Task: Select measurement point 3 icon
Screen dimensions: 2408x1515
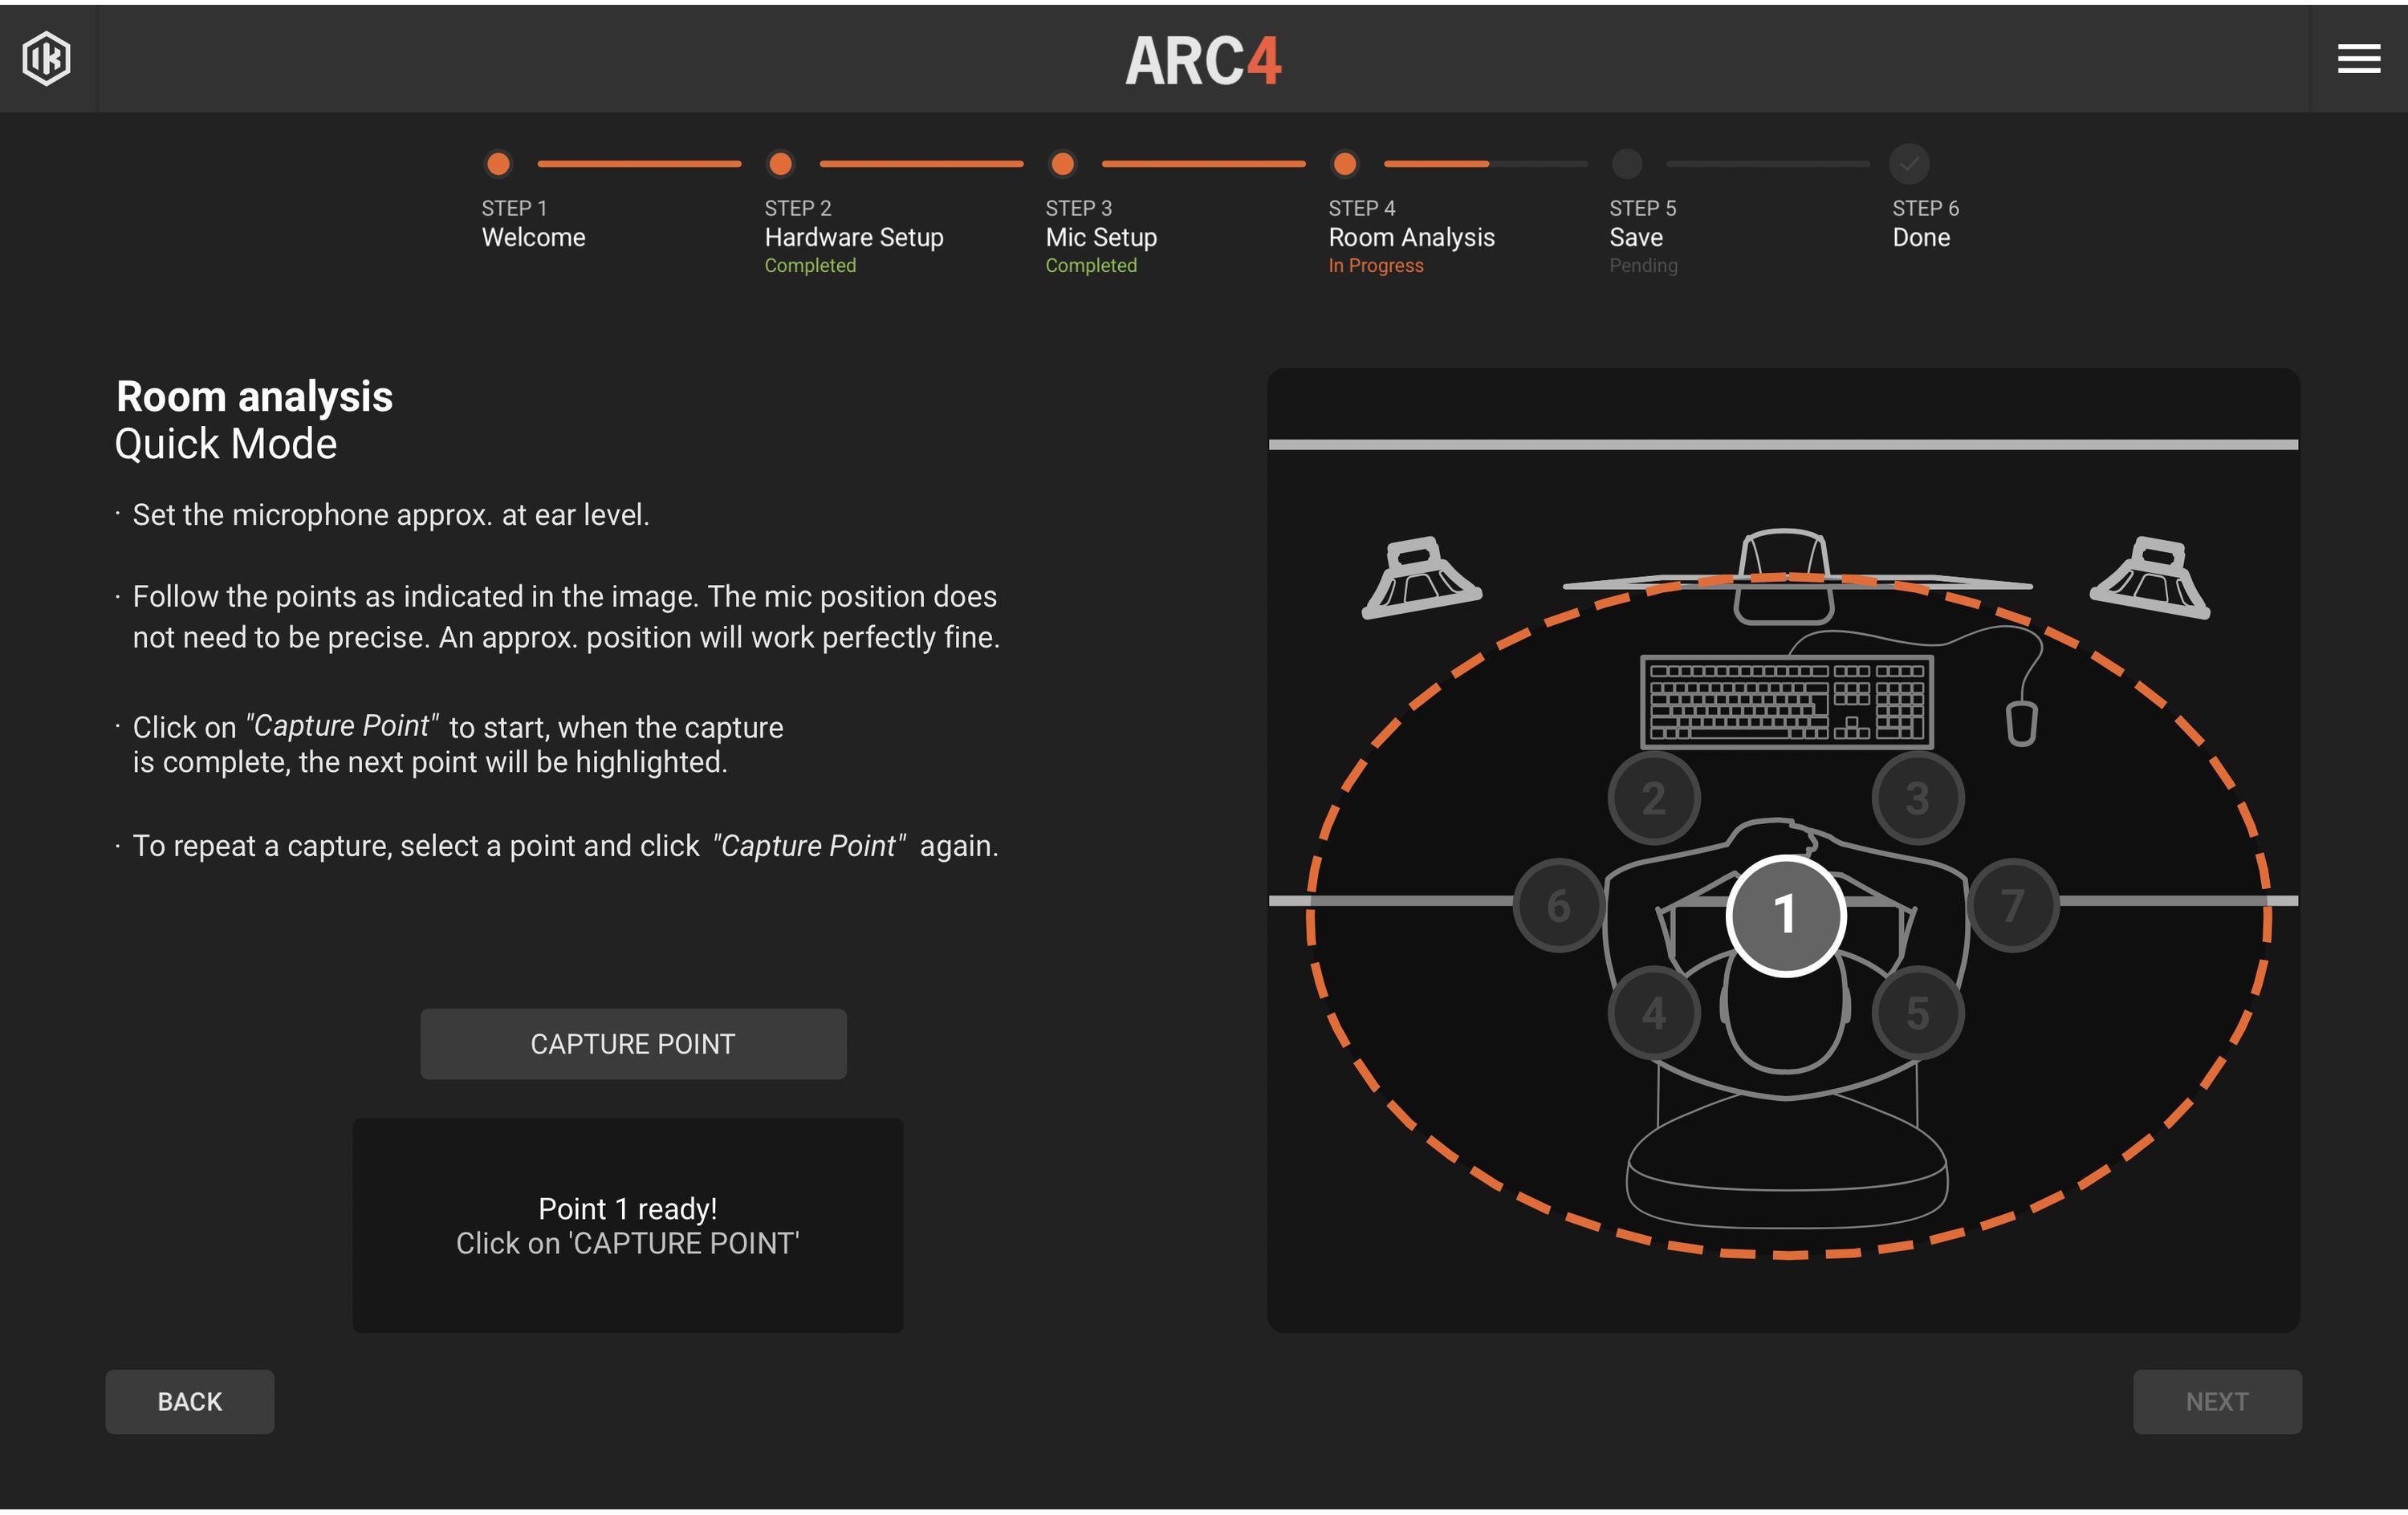Action: click(x=1916, y=799)
